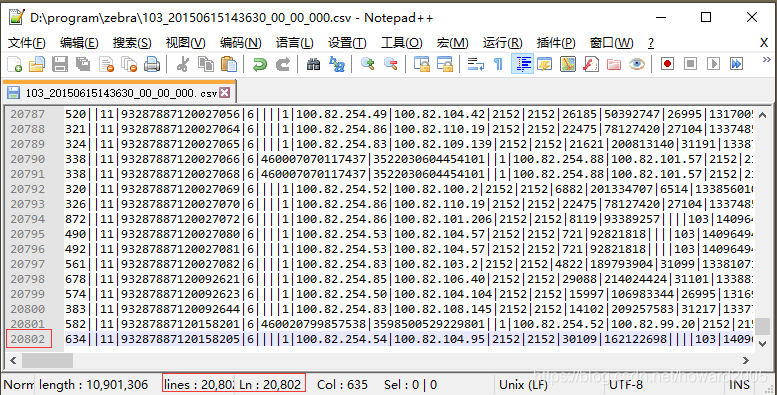
Task: Open Find using the binoculars icon
Action: (x=313, y=64)
